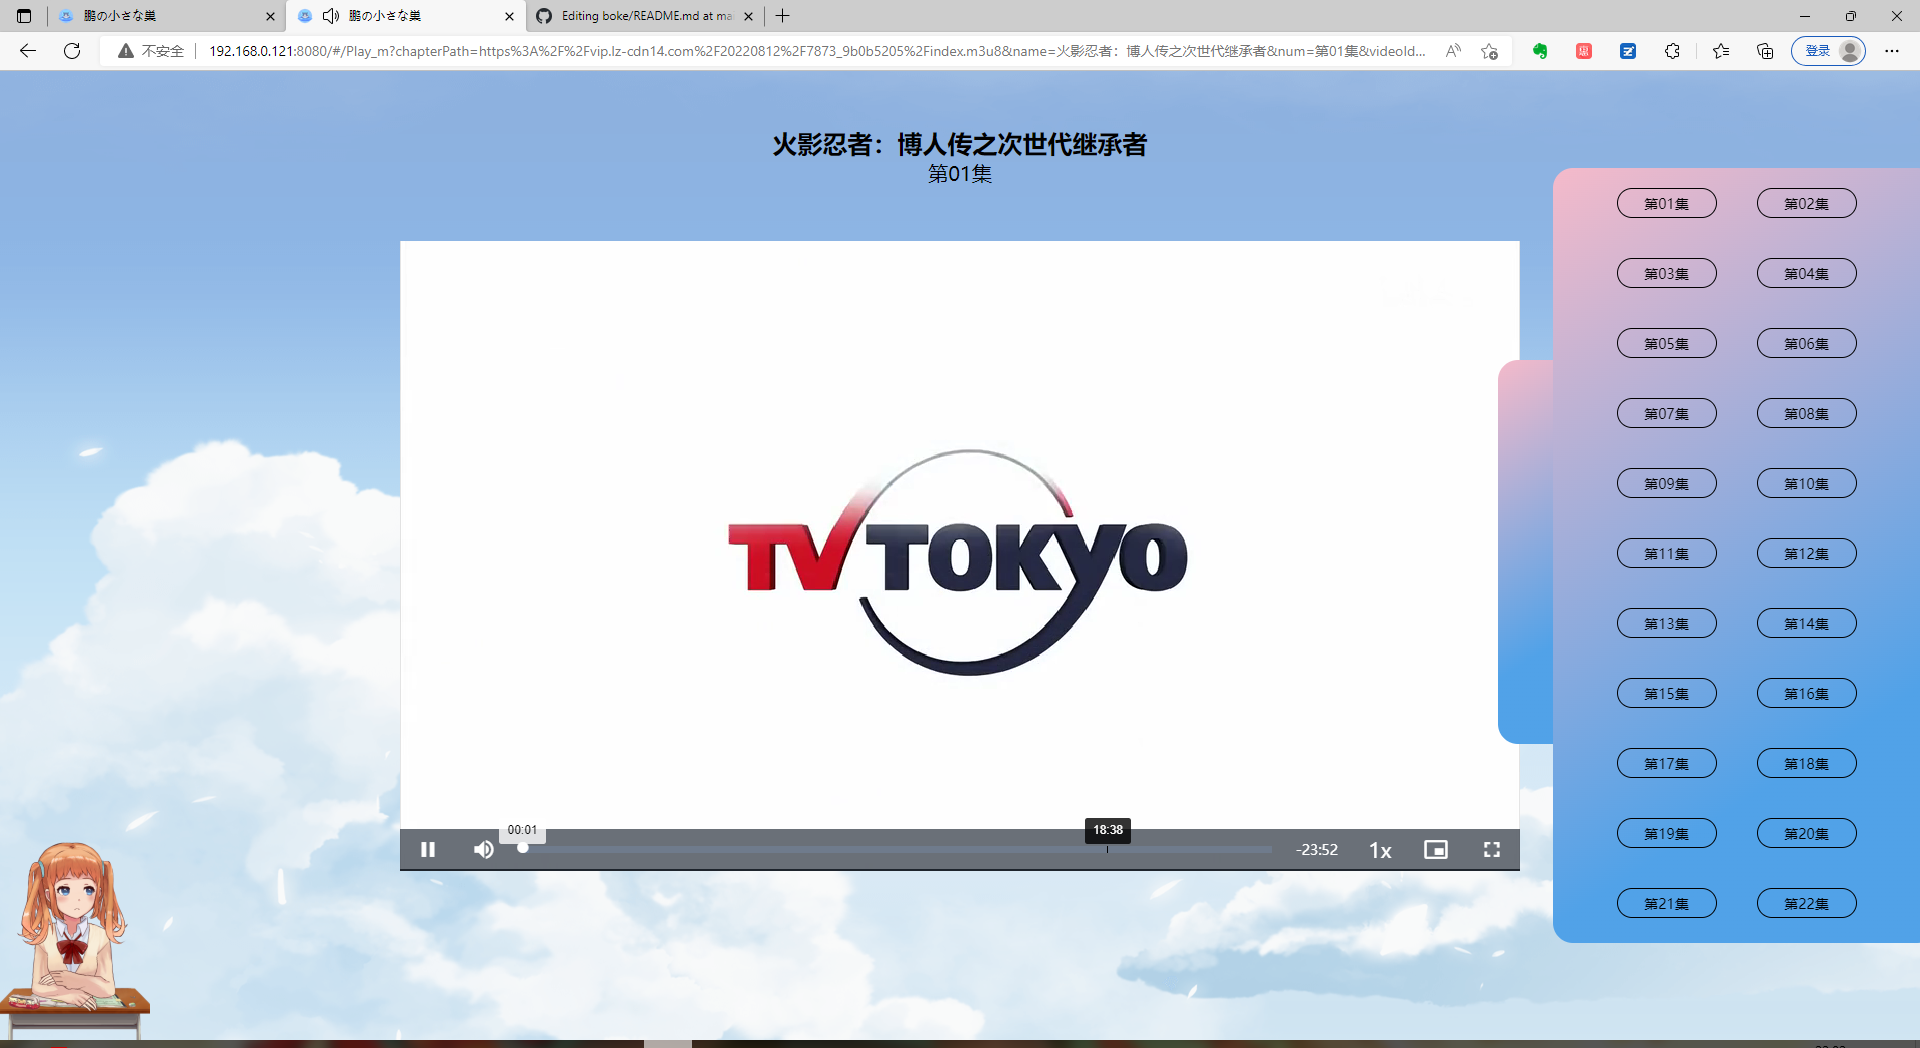This screenshot has width=1920, height=1048.
Task: Mute the video with speaker icon
Action: pyautogui.click(x=483, y=849)
